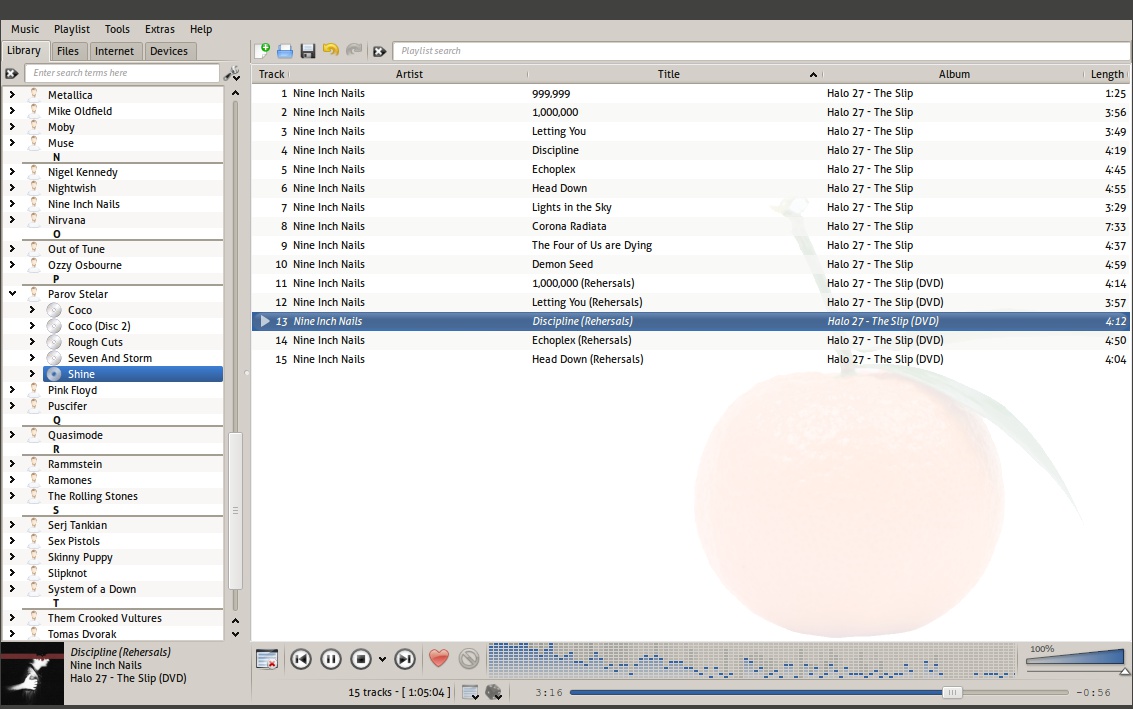
Task: Open the Music menu
Action: click(25, 30)
